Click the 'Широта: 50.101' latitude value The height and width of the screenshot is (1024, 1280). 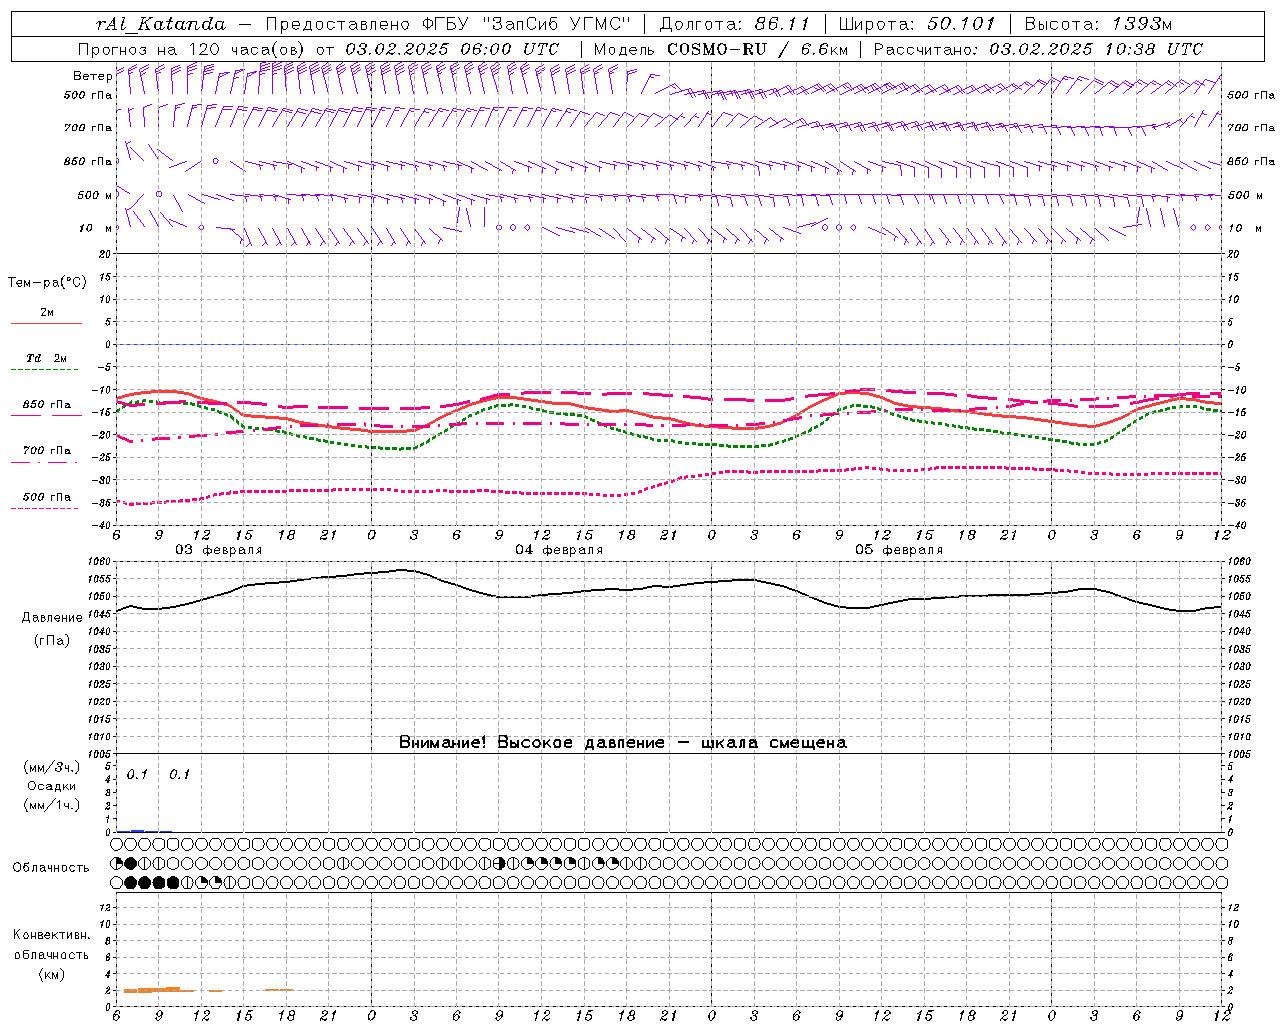pyautogui.click(x=917, y=24)
